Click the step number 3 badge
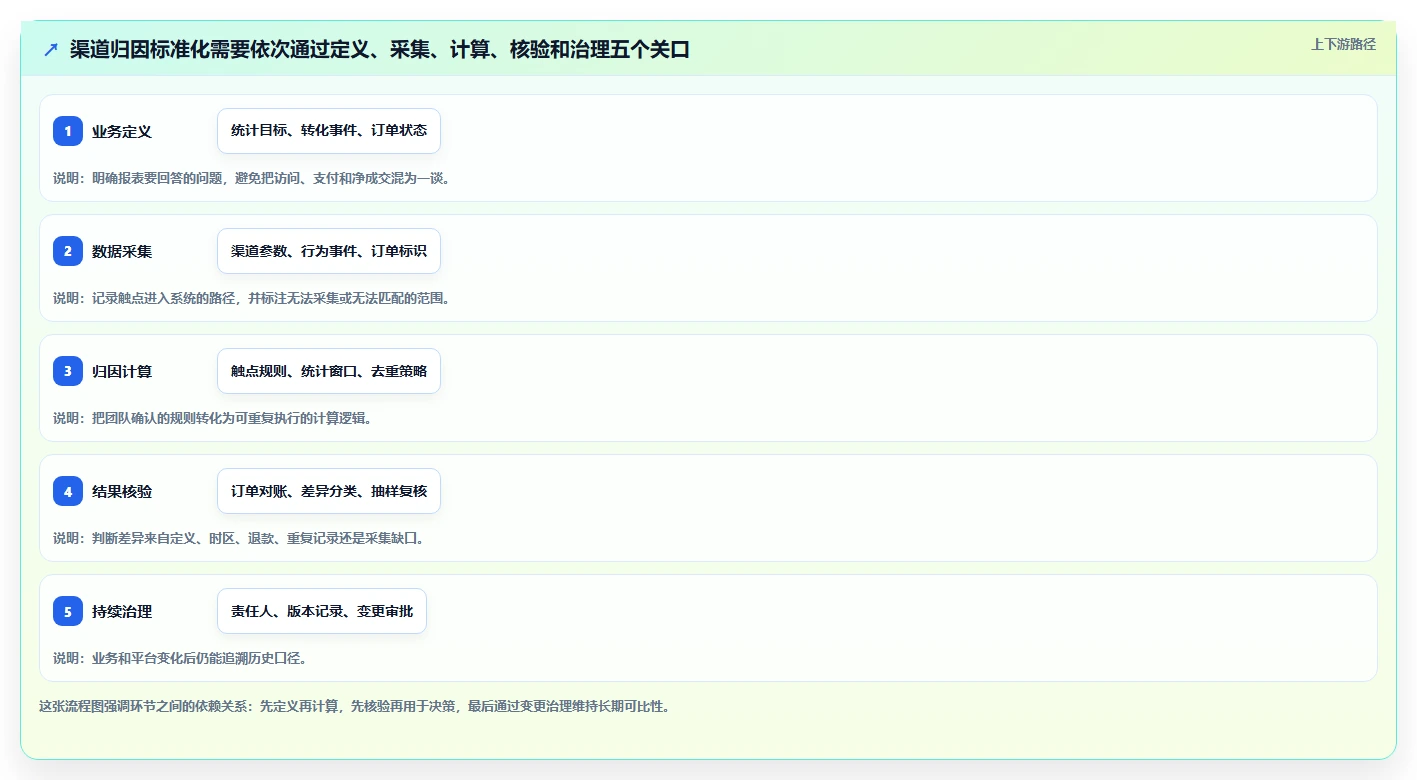The width and height of the screenshot is (1417, 780). (x=68, y=371)
